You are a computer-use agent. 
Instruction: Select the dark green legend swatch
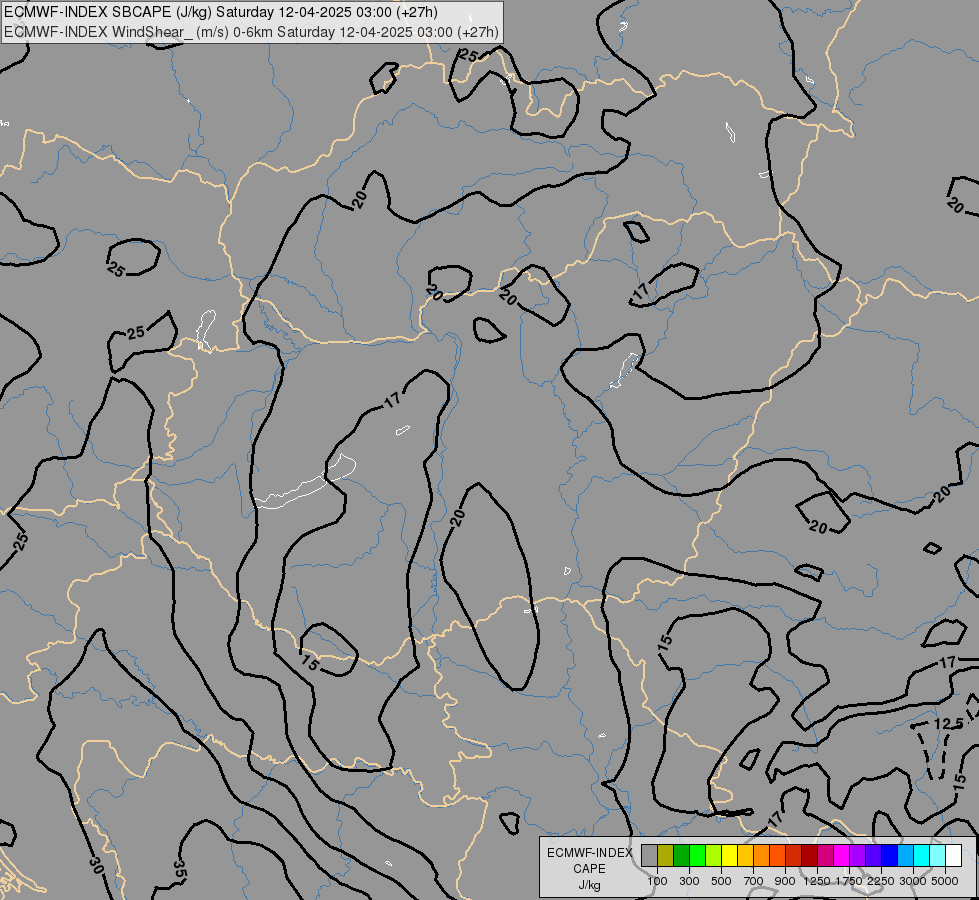click(681, 855)
